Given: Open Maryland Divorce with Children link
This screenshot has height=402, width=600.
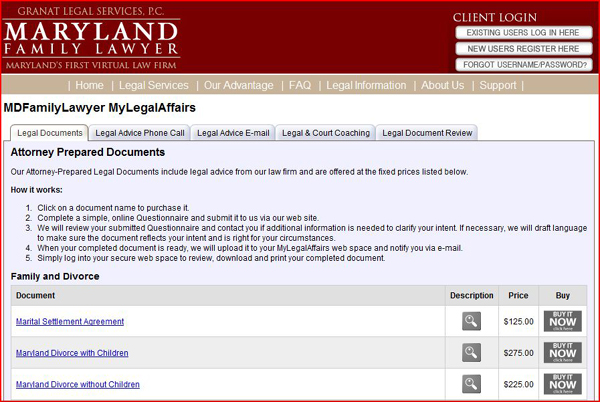Looking at the screenshot, I should 72,353.
